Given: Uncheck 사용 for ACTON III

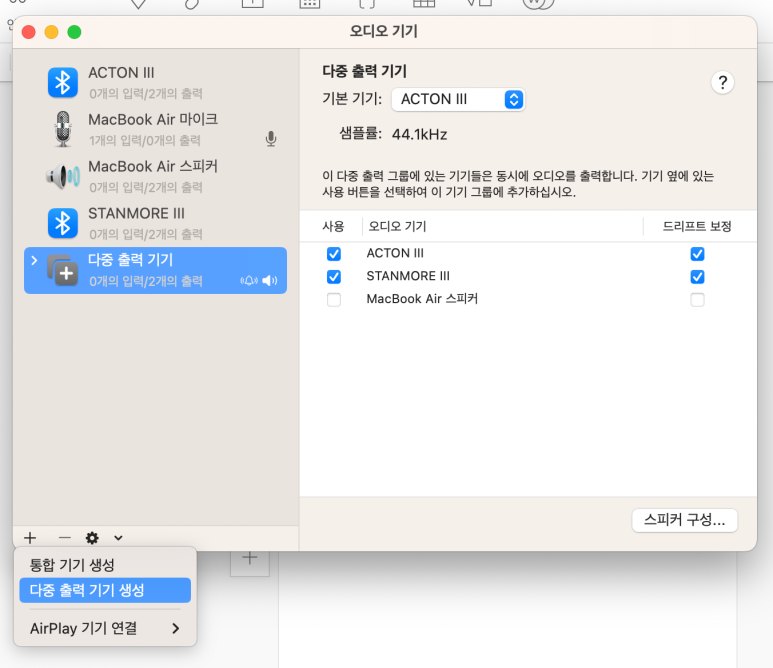Looking at the screenshot, I should pos(334,254).
